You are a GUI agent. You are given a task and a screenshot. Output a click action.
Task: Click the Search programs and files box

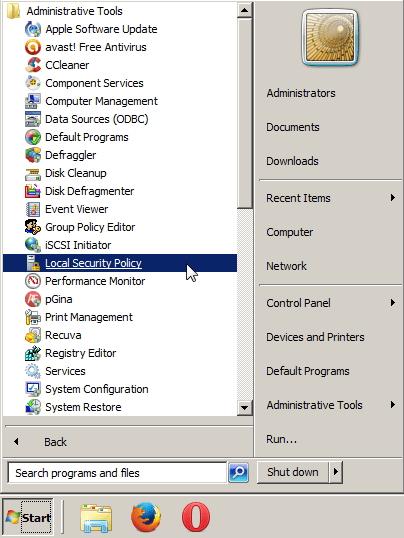pos(117,473)
